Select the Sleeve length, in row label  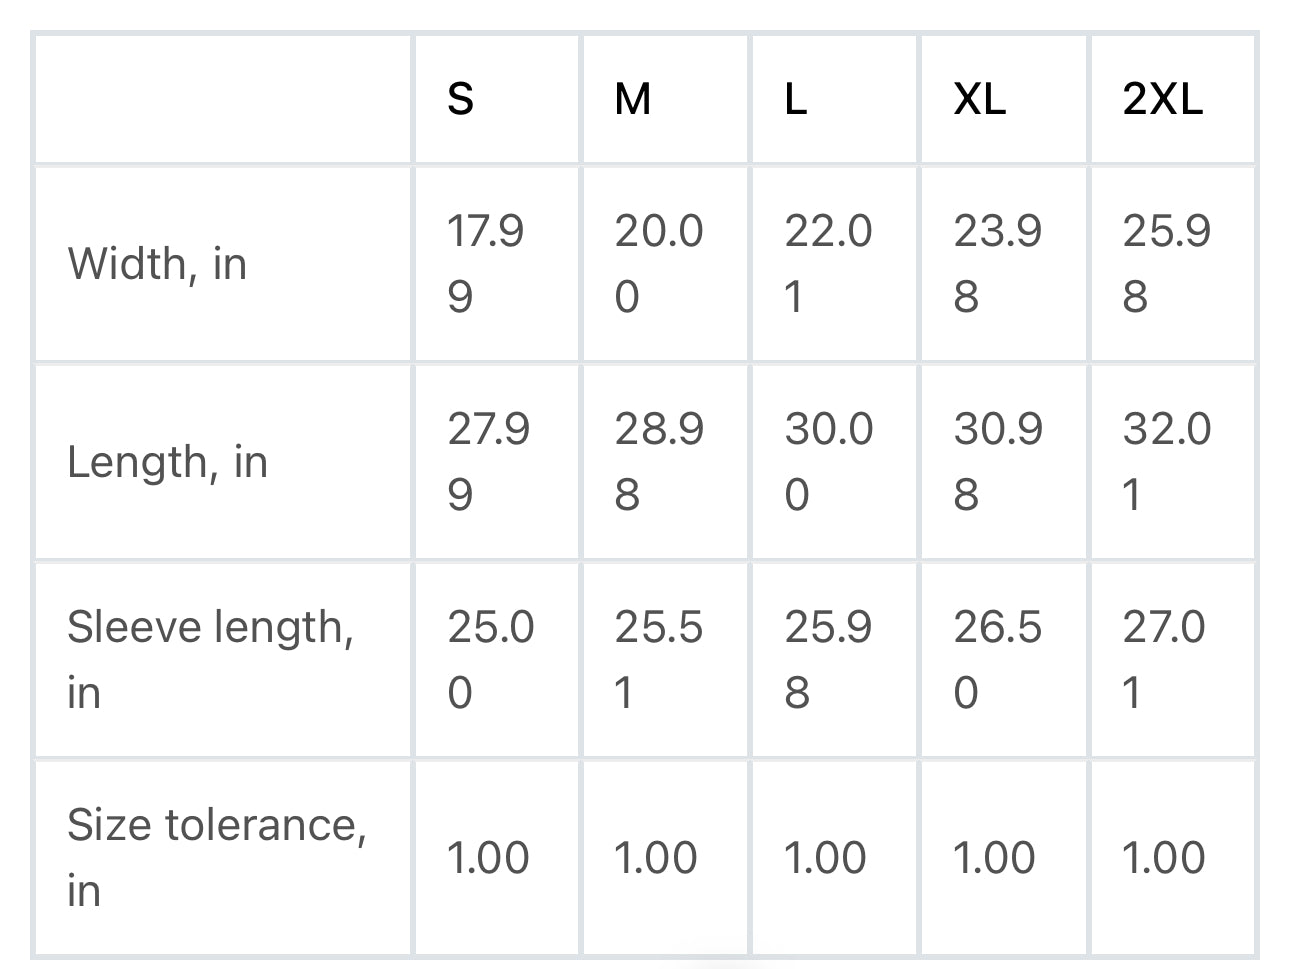(x=210, y=659)
